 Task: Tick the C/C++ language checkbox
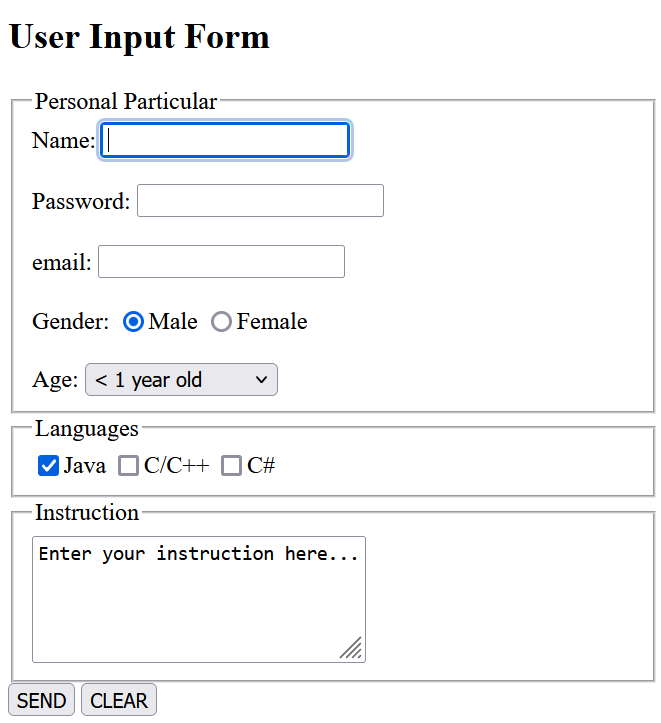click(x=128, y=465)
